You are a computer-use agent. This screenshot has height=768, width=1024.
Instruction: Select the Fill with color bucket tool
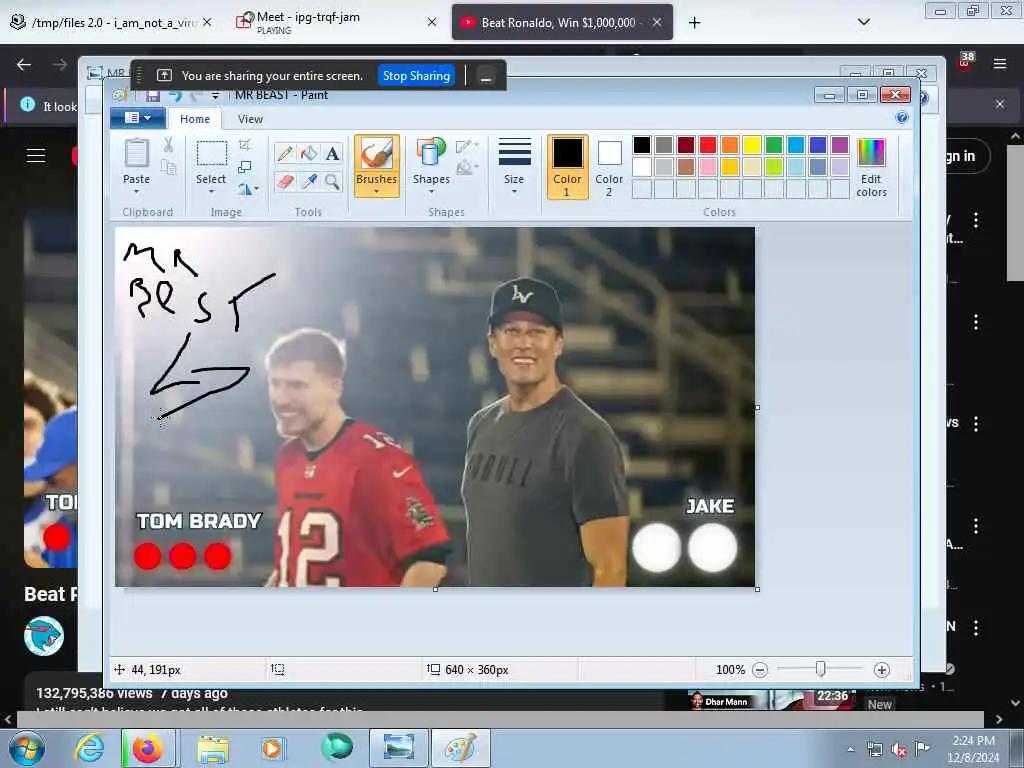[x=308, y=154]
